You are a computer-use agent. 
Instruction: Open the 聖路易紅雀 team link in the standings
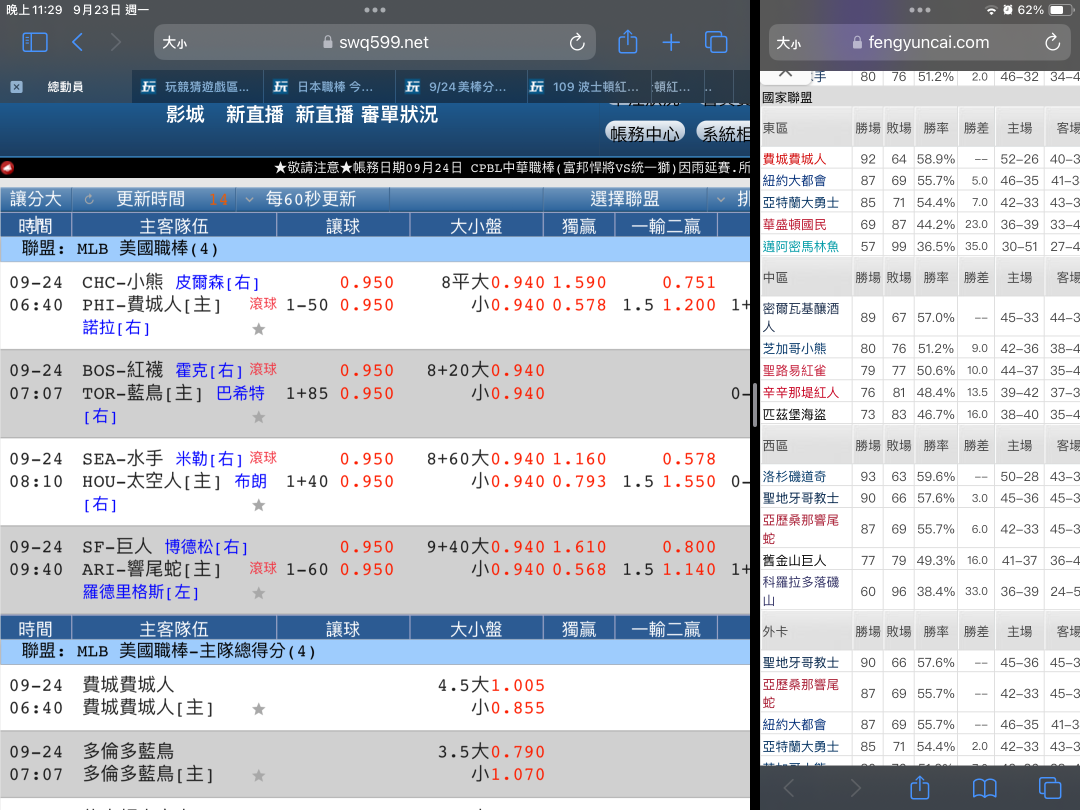pyautogui.click(x=794, y=371)
